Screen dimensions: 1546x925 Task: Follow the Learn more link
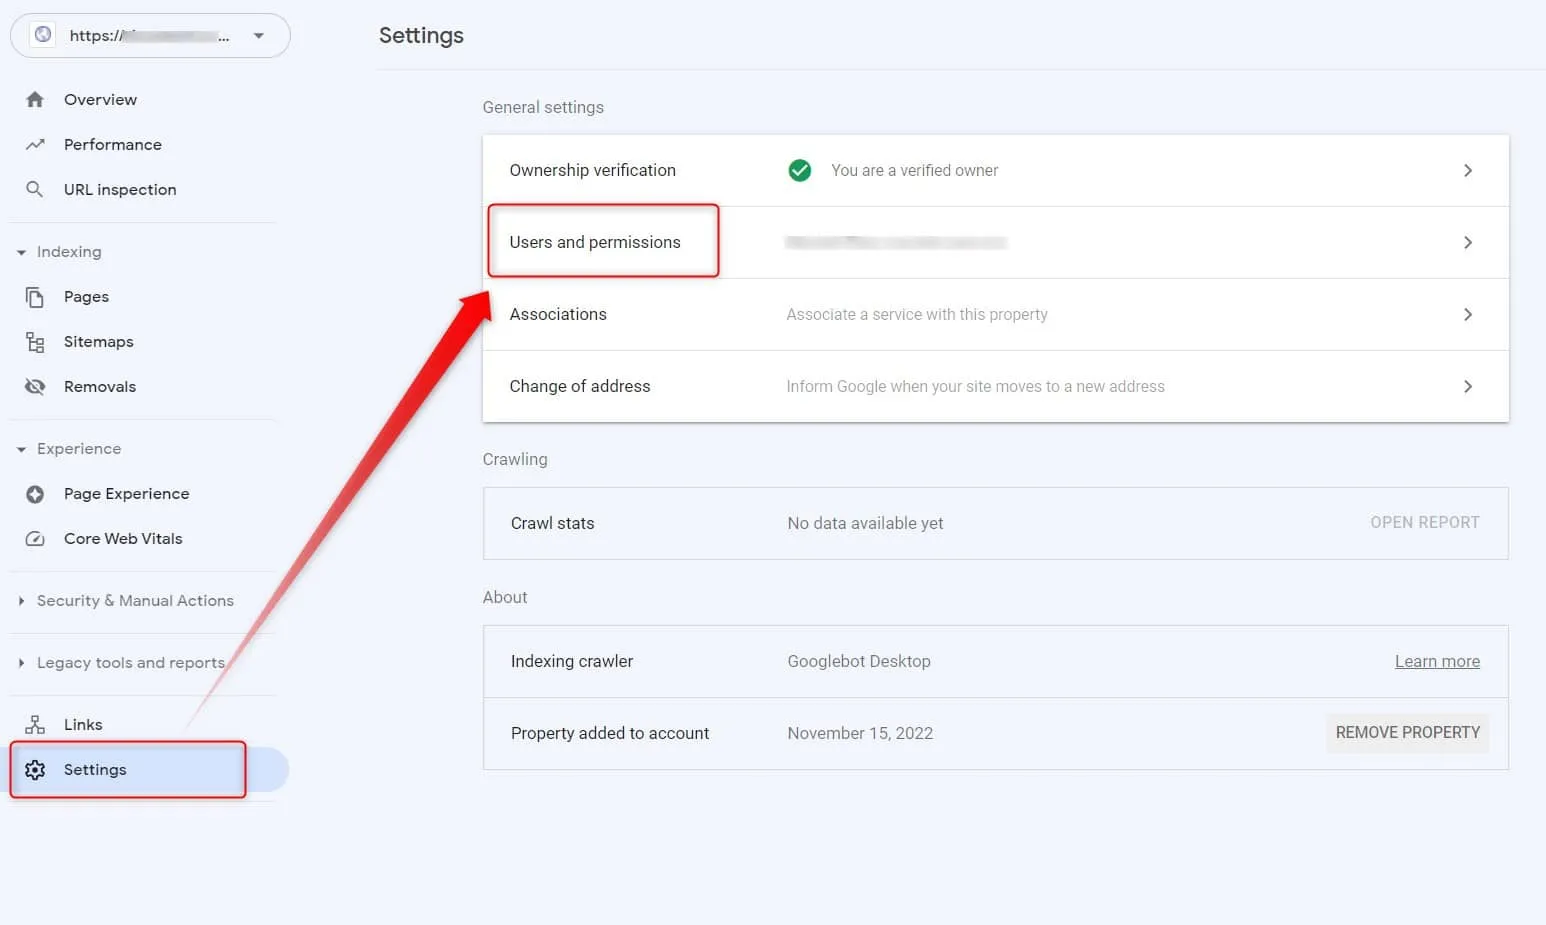click(x=1437, y=661)
